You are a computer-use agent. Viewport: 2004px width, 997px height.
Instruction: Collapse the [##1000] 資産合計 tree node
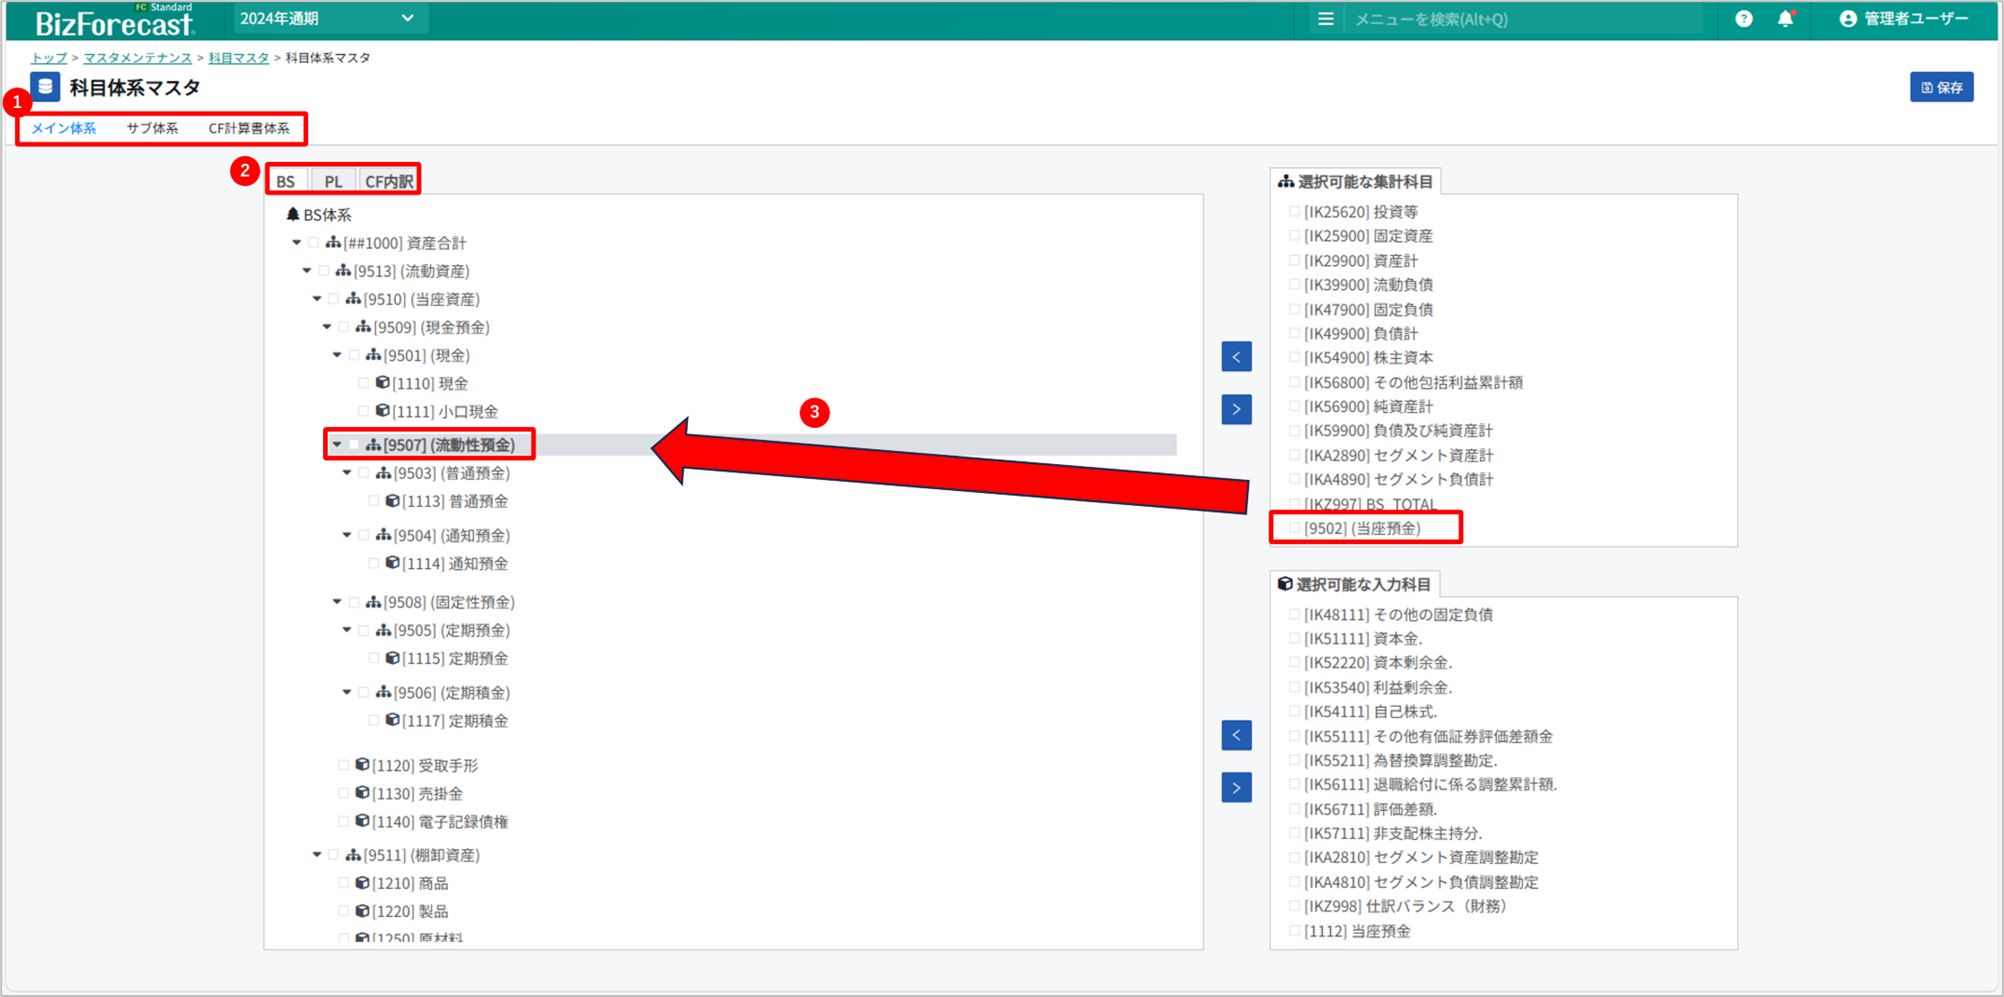point(297,243)
